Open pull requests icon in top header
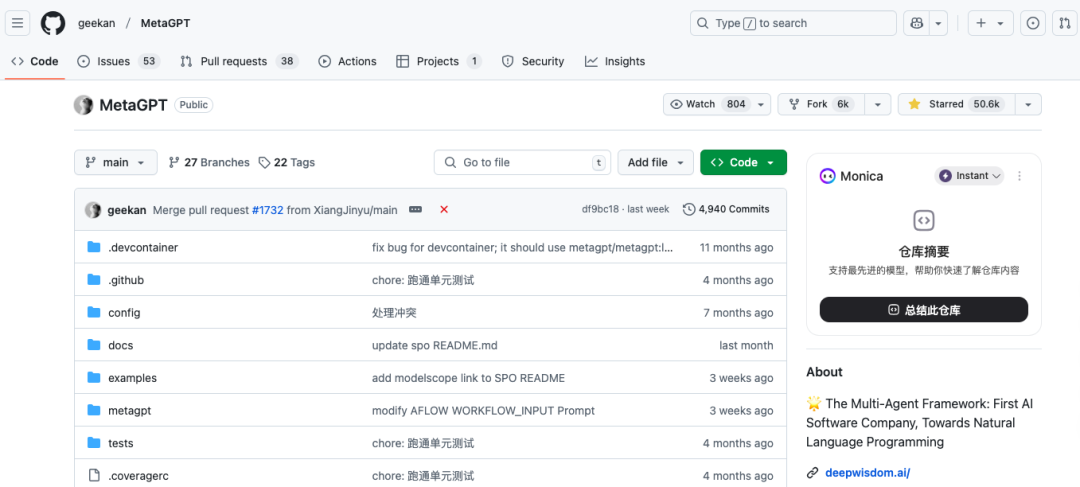The height and width of the screenshot is (487, 1080). tap(1065, 23)
